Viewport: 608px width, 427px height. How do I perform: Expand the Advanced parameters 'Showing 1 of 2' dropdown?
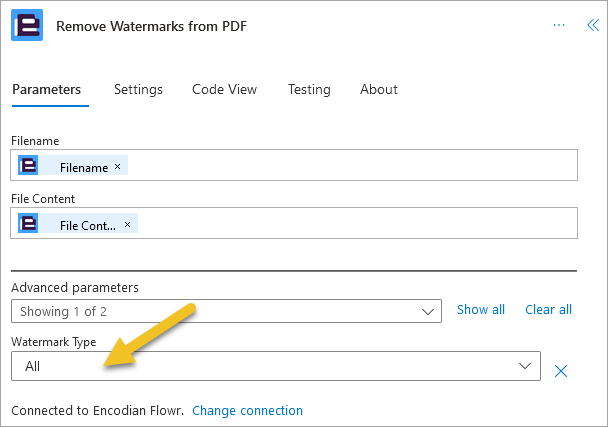click(x=226, y=311)
